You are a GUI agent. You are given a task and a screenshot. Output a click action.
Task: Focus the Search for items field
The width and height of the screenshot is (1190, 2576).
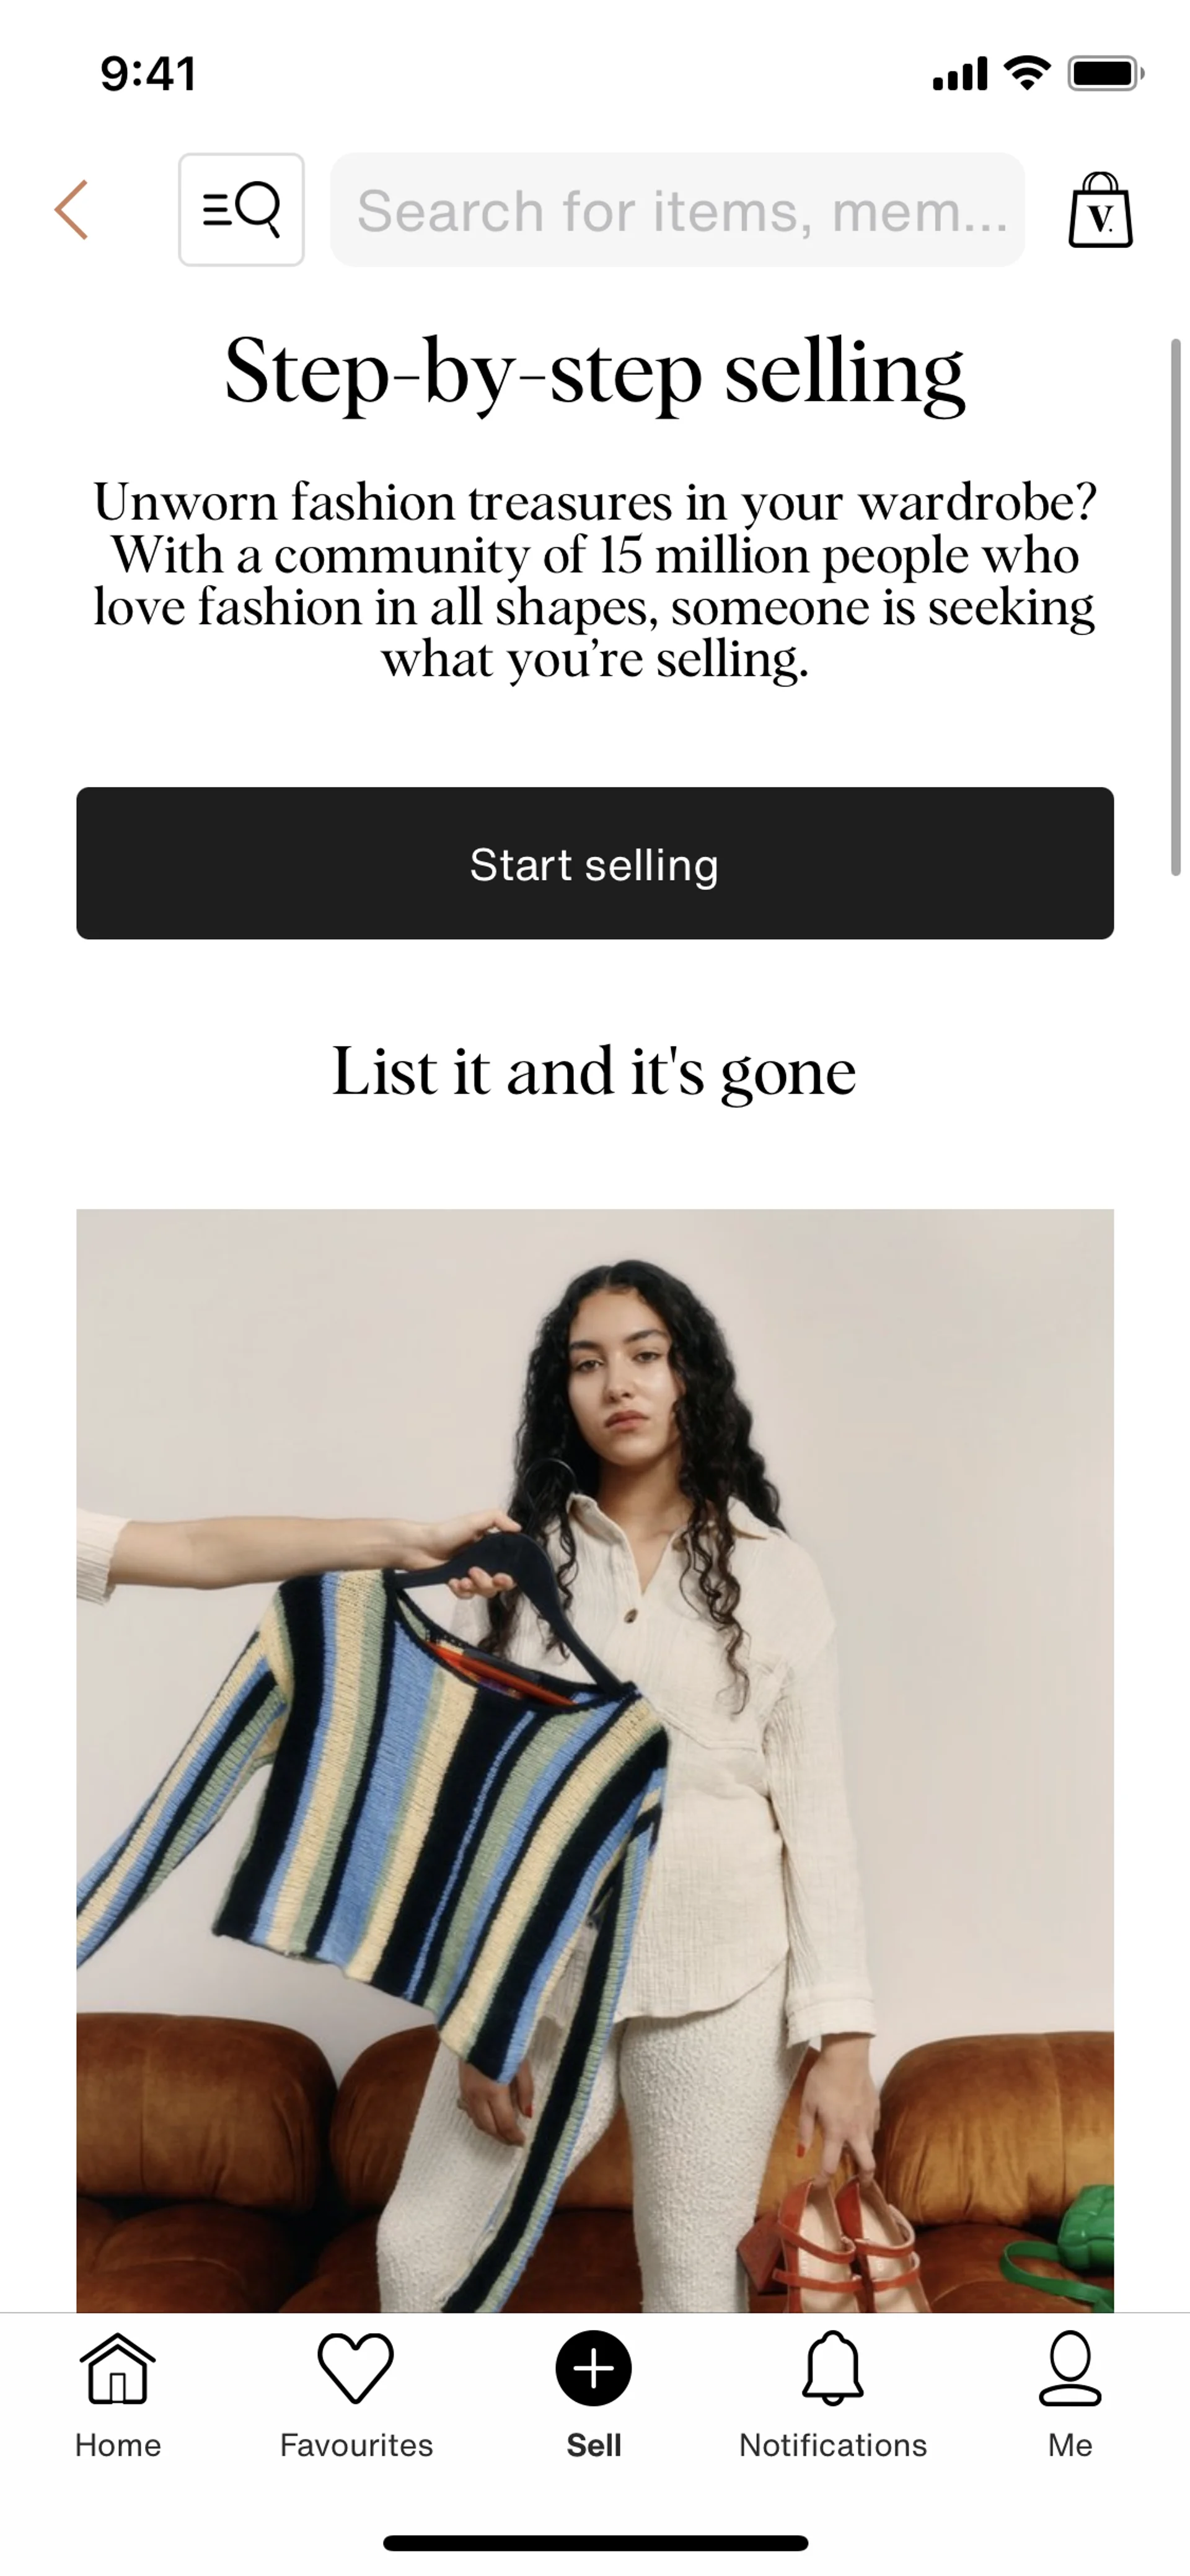[x=677, y=210]
